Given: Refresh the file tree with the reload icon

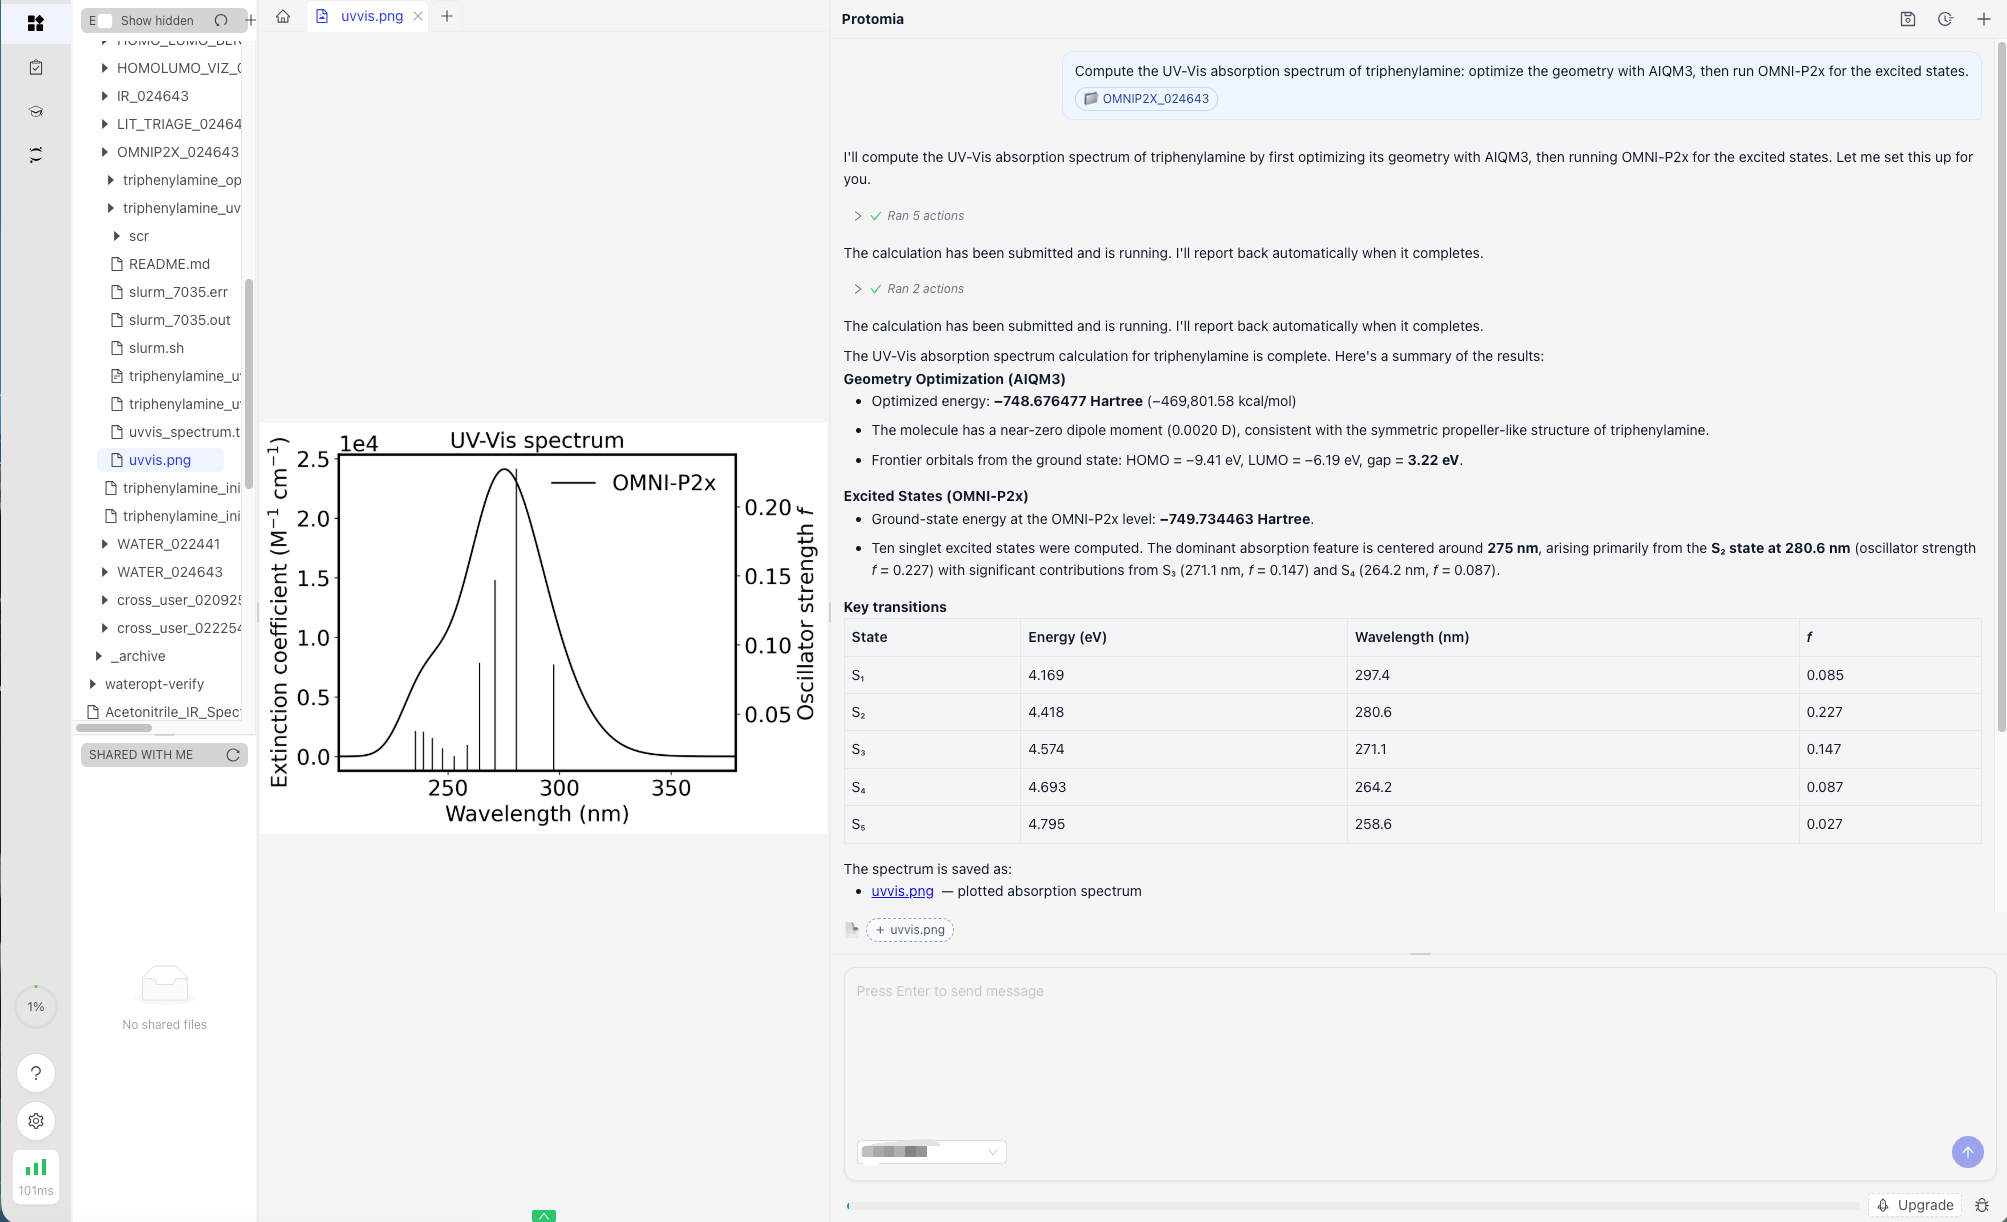Looking at the screenshot, I should click(221, 20).
